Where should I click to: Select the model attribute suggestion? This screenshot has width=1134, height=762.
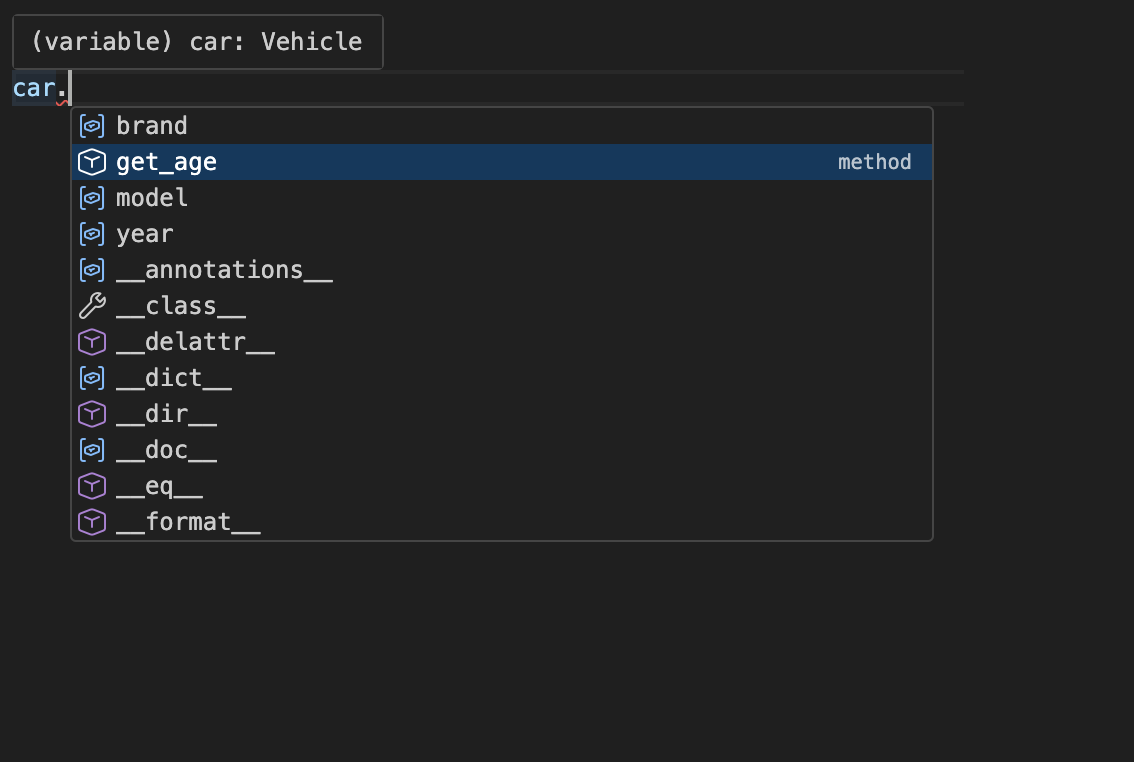pos(152,197)
